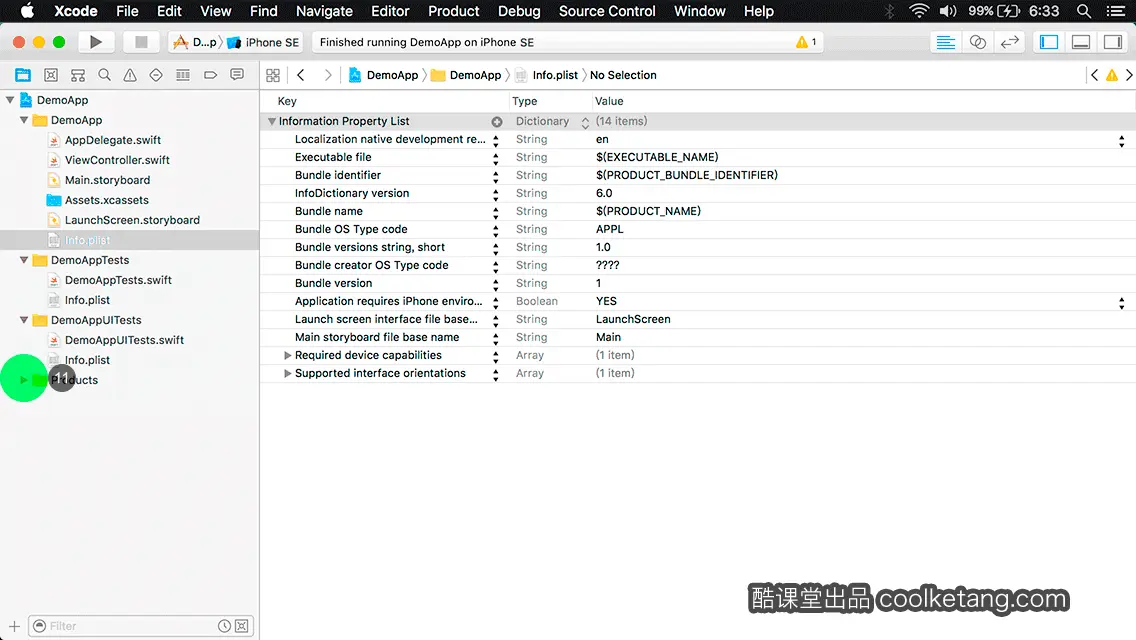Toggle the utilities panel visibility
This screenshot has height=640, width=1136.
[1113, 42]
